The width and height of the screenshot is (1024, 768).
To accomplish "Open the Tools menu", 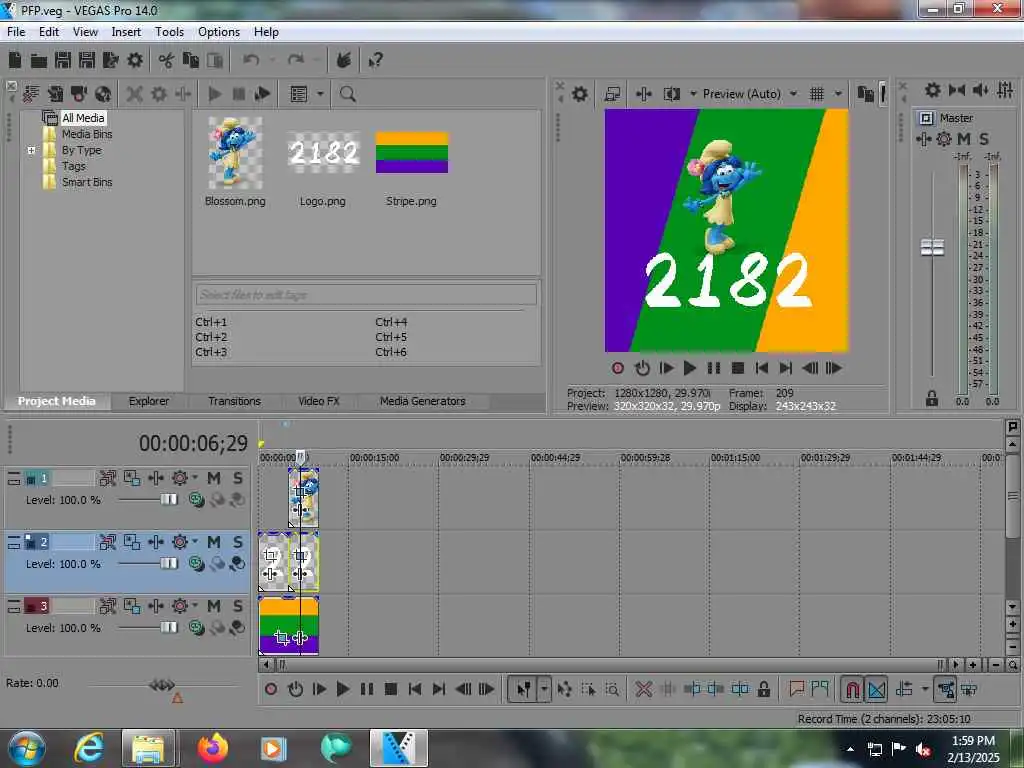I will [x=169, y=32].
